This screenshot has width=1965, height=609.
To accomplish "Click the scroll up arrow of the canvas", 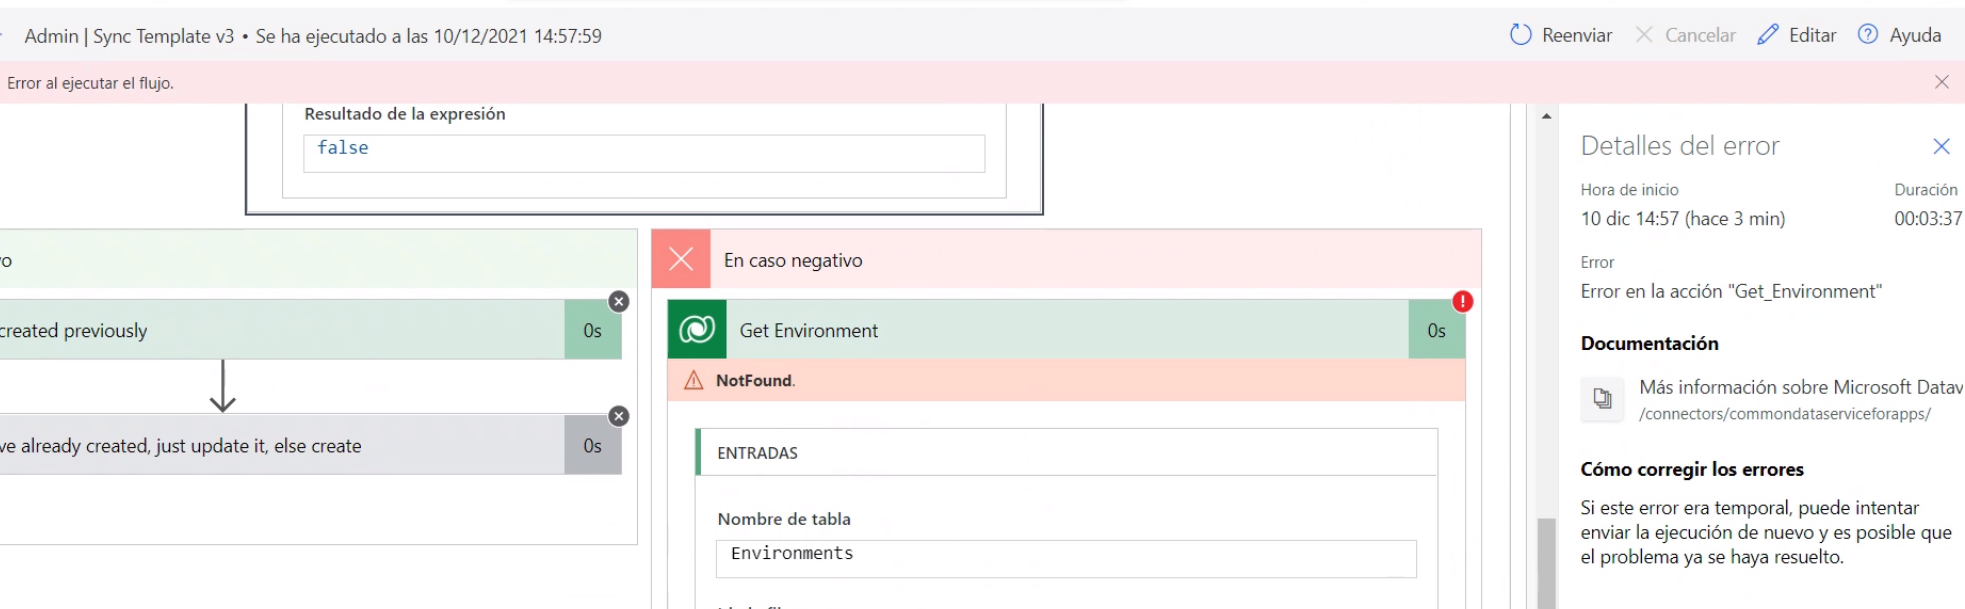I will click(x=1546, y=116).
